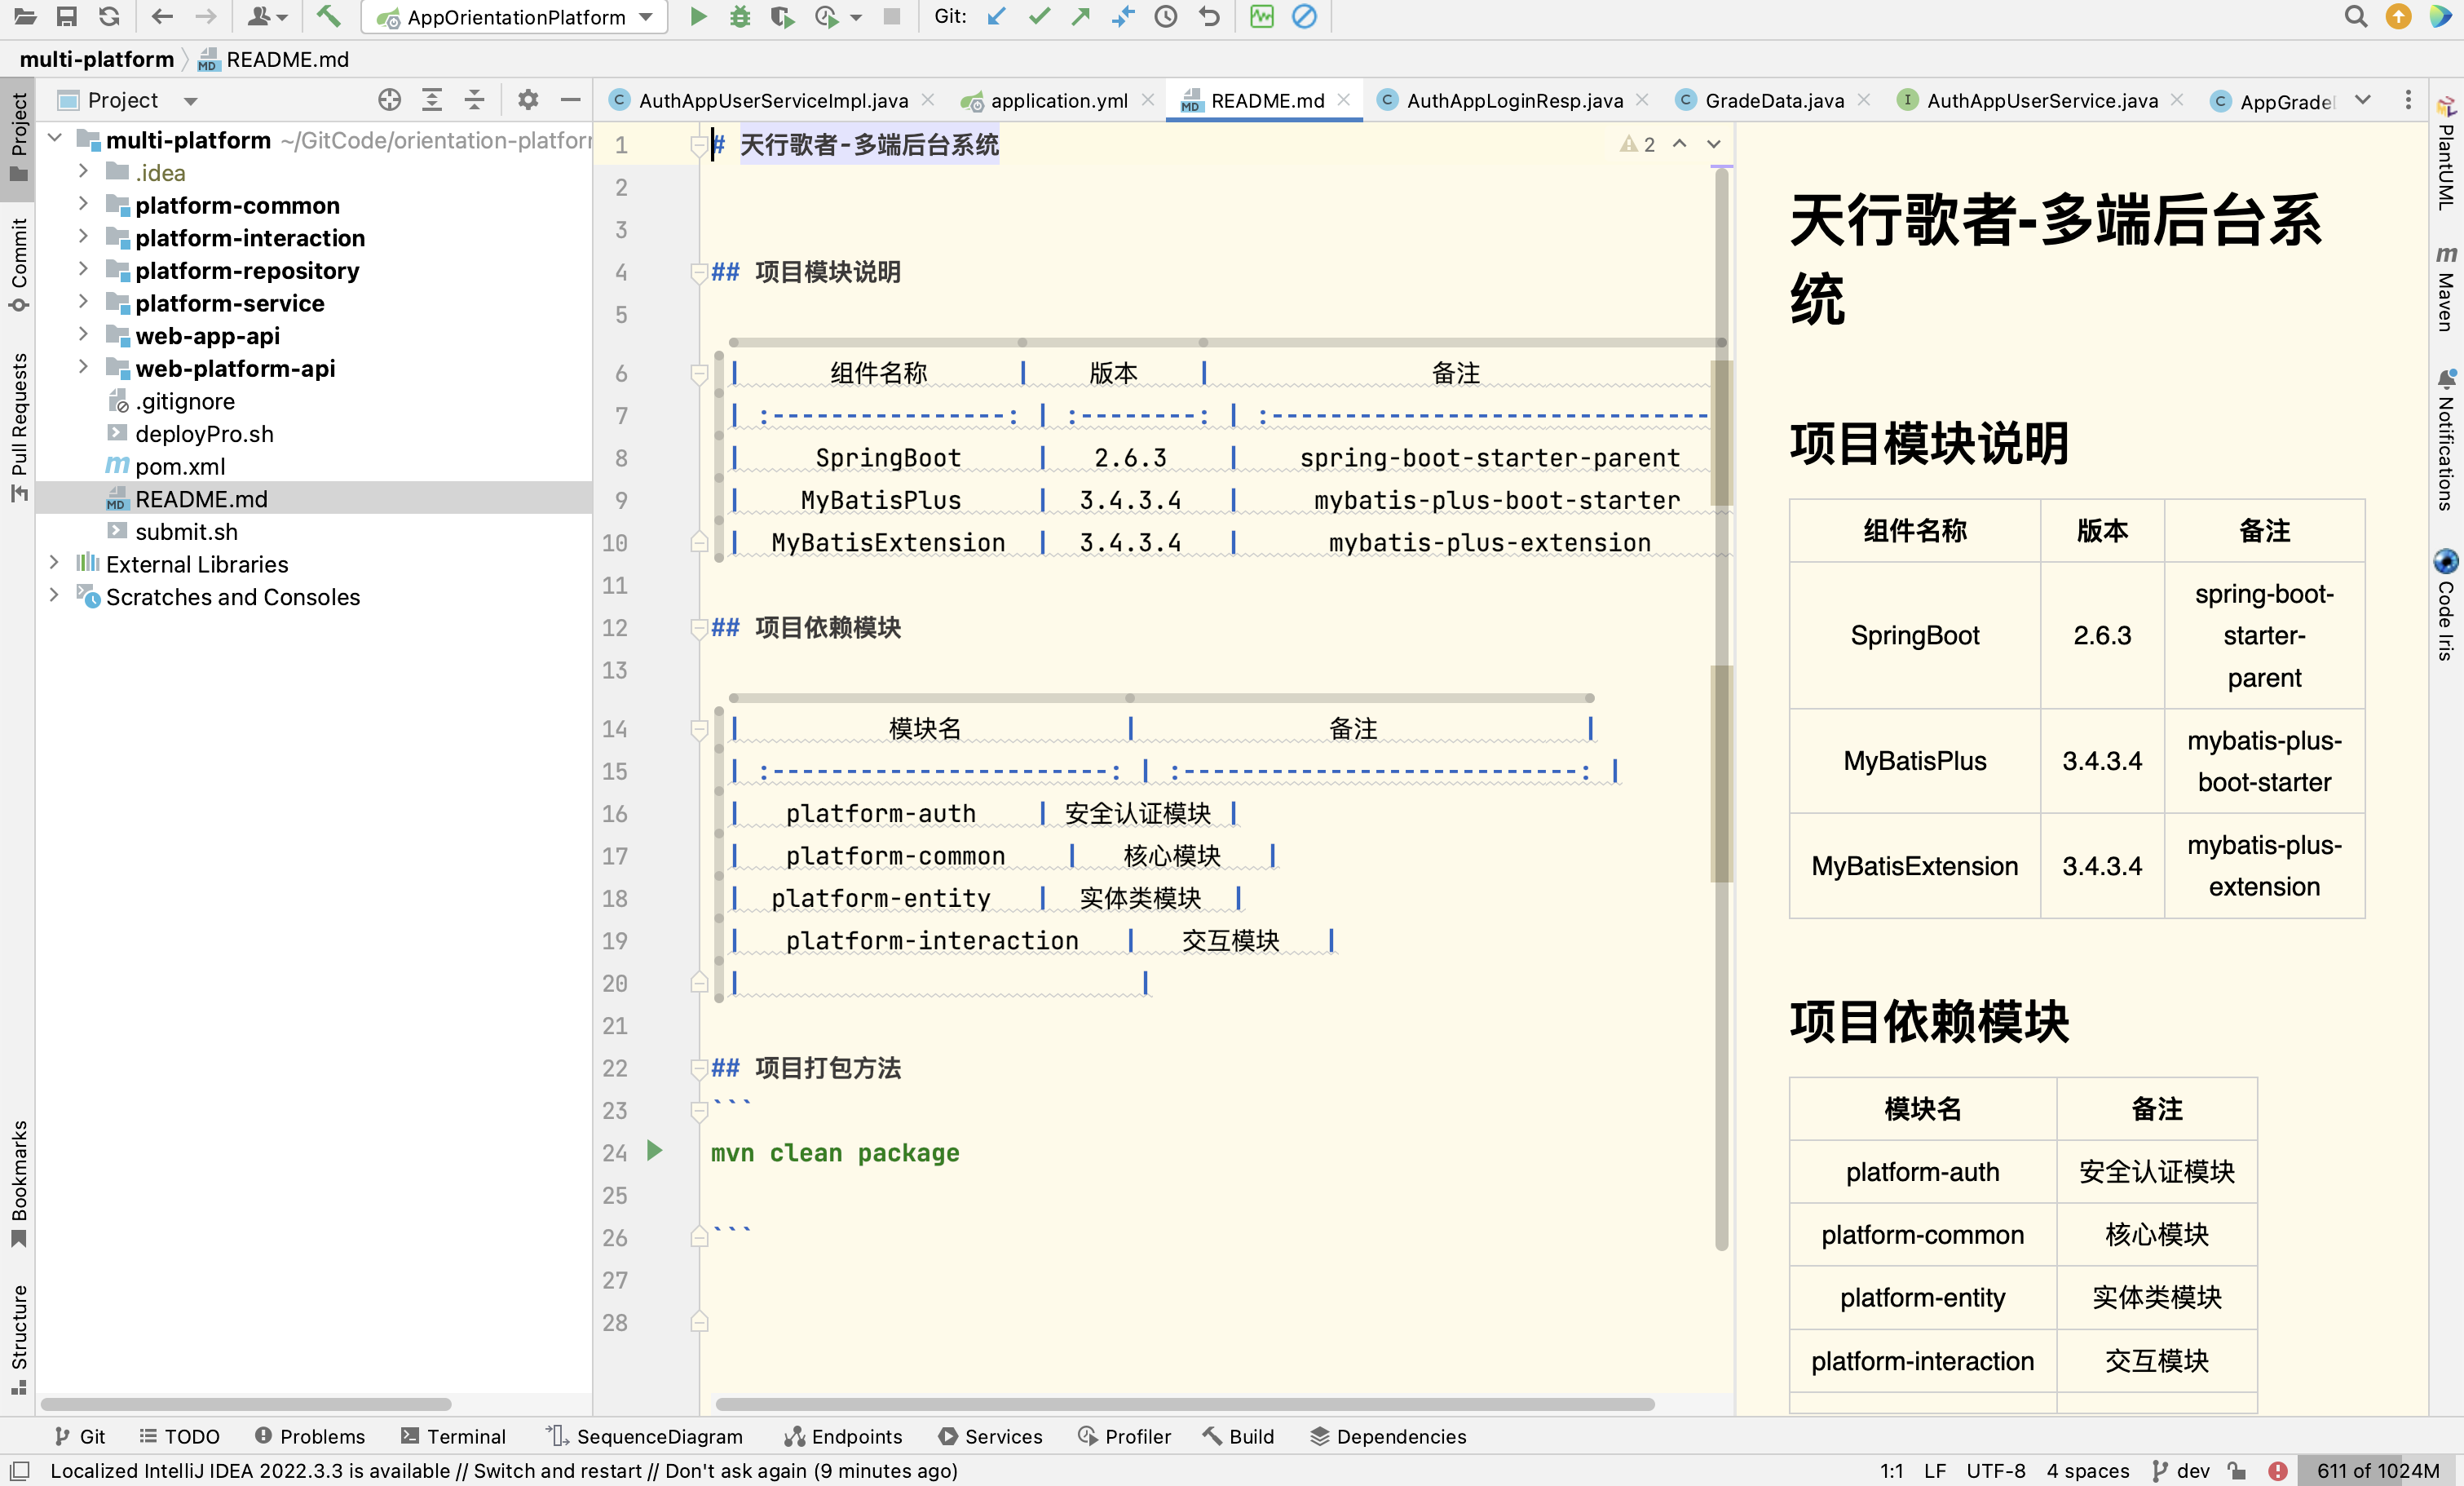
Task: Toggle the Structure side panel
Action: [18, 1339]
